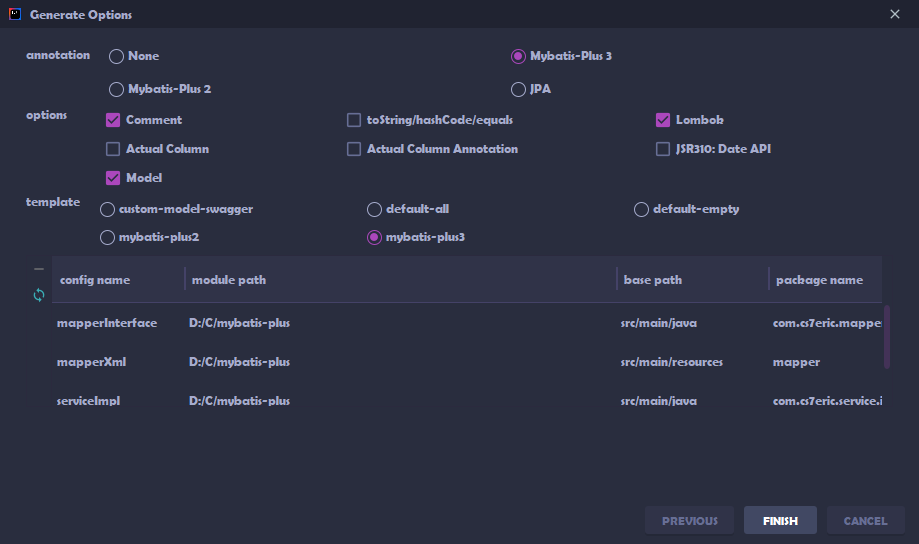This screenshot has width=919, height=544.
Task: Click src/main/java in the mapperInterface row
Action: point(659,323)
